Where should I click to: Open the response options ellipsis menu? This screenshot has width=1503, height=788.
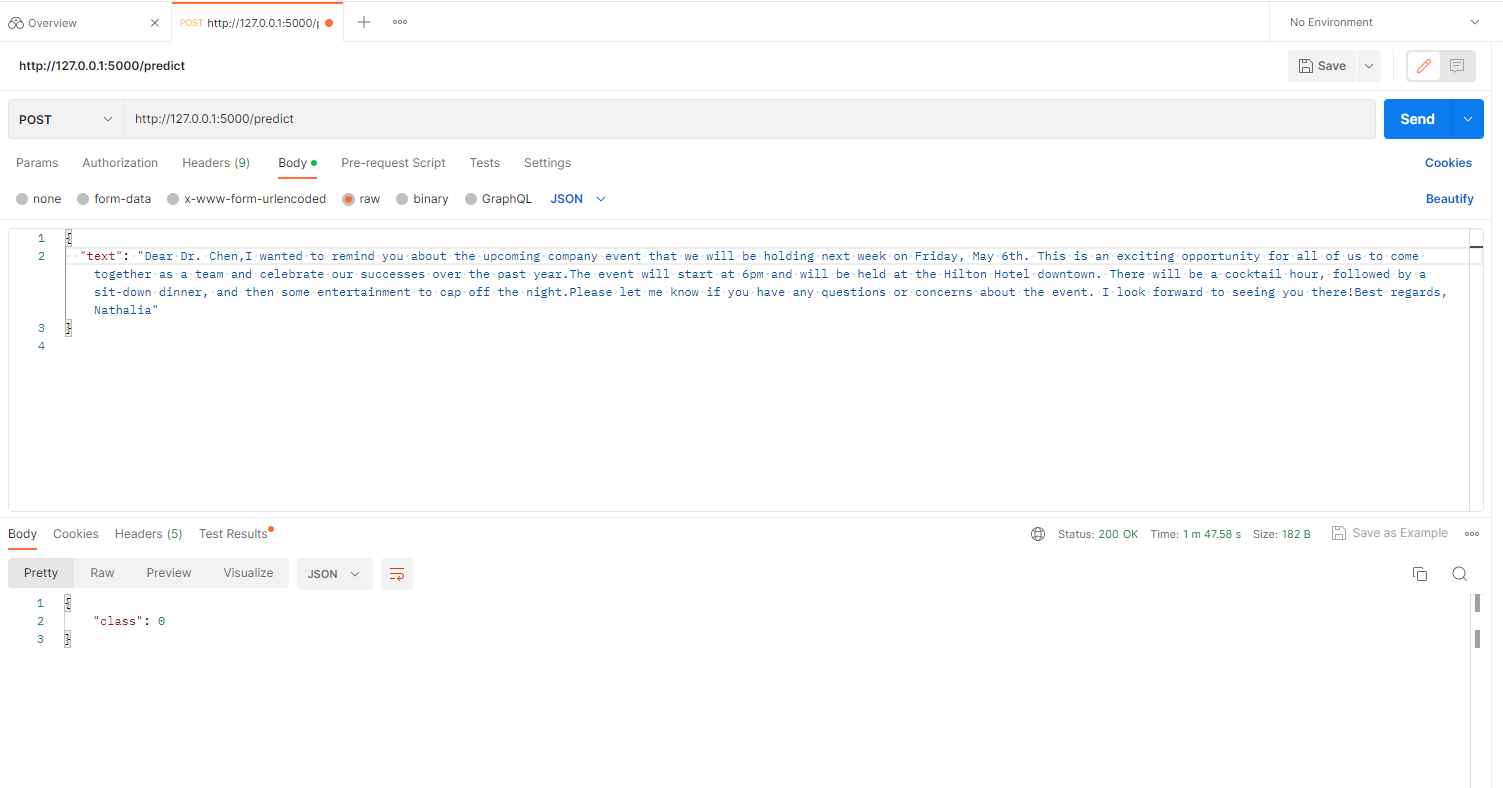point(1472,533)
